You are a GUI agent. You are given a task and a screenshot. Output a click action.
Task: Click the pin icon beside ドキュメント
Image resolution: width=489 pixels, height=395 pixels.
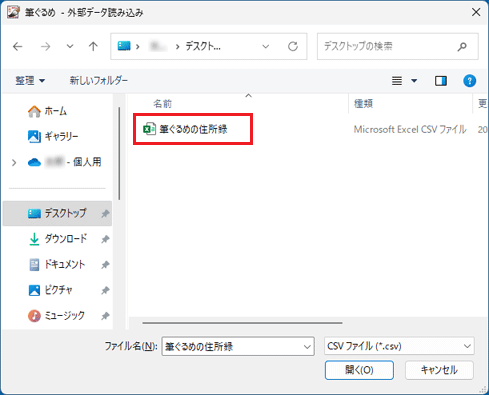pyautogui.click(x=105, y=265)
